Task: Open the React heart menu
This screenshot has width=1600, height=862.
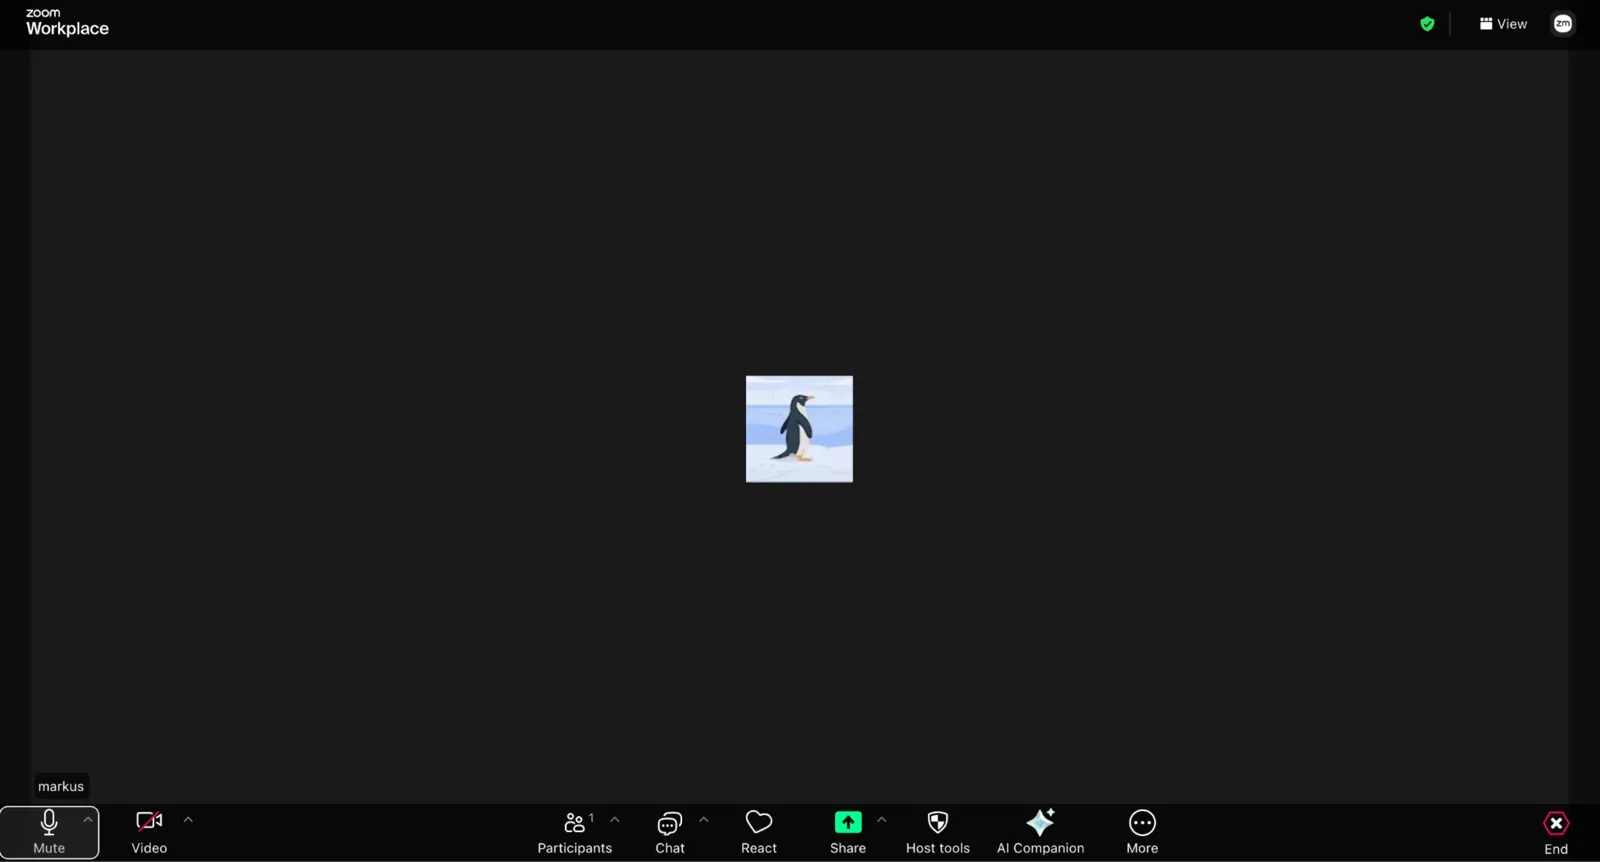Action: 759,832
